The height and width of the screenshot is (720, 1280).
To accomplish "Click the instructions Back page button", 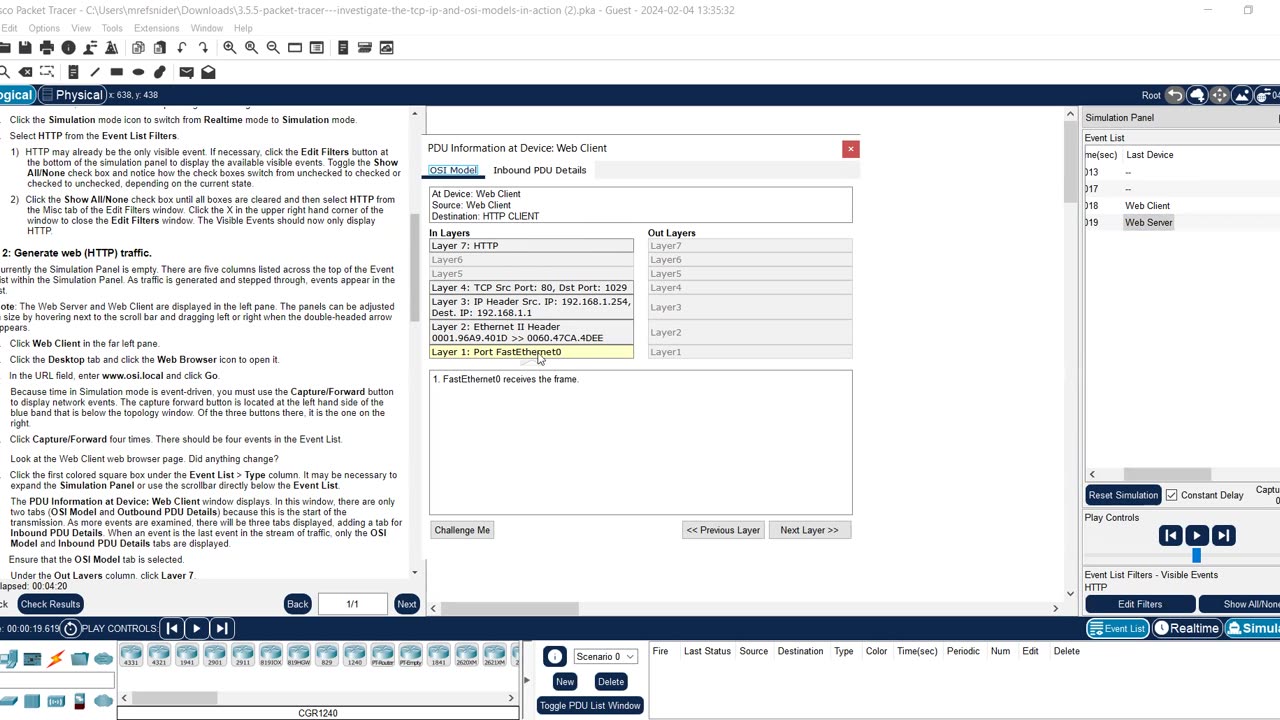I will (x=298, y=604).
